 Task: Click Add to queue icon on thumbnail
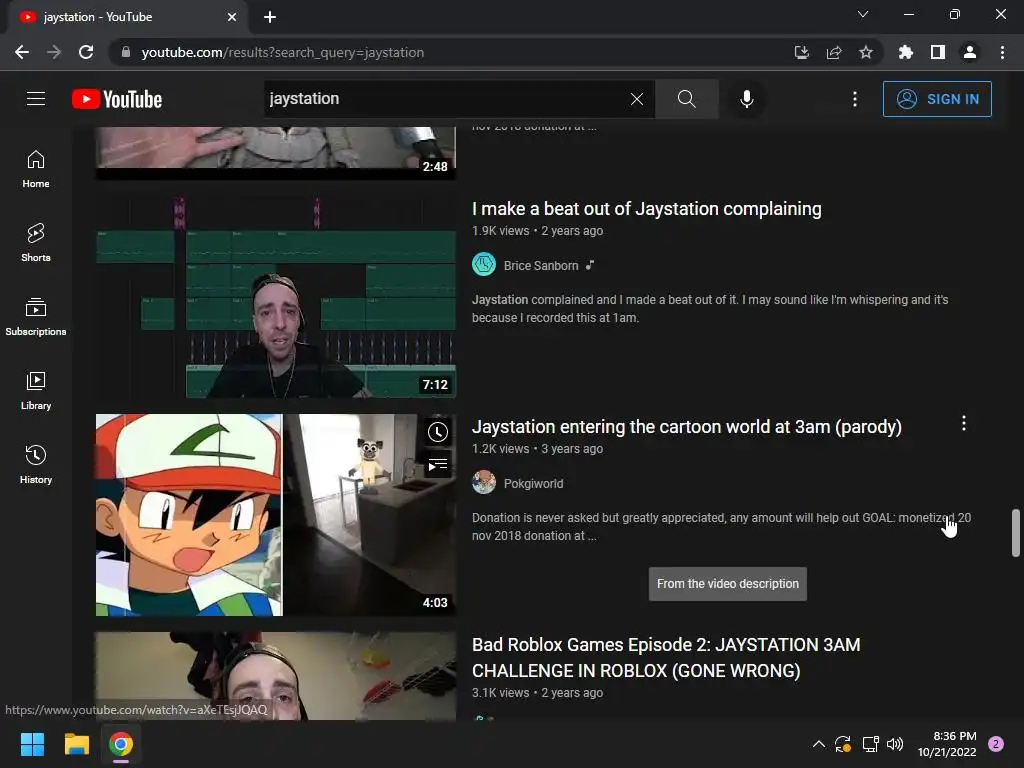click(438, 465)
